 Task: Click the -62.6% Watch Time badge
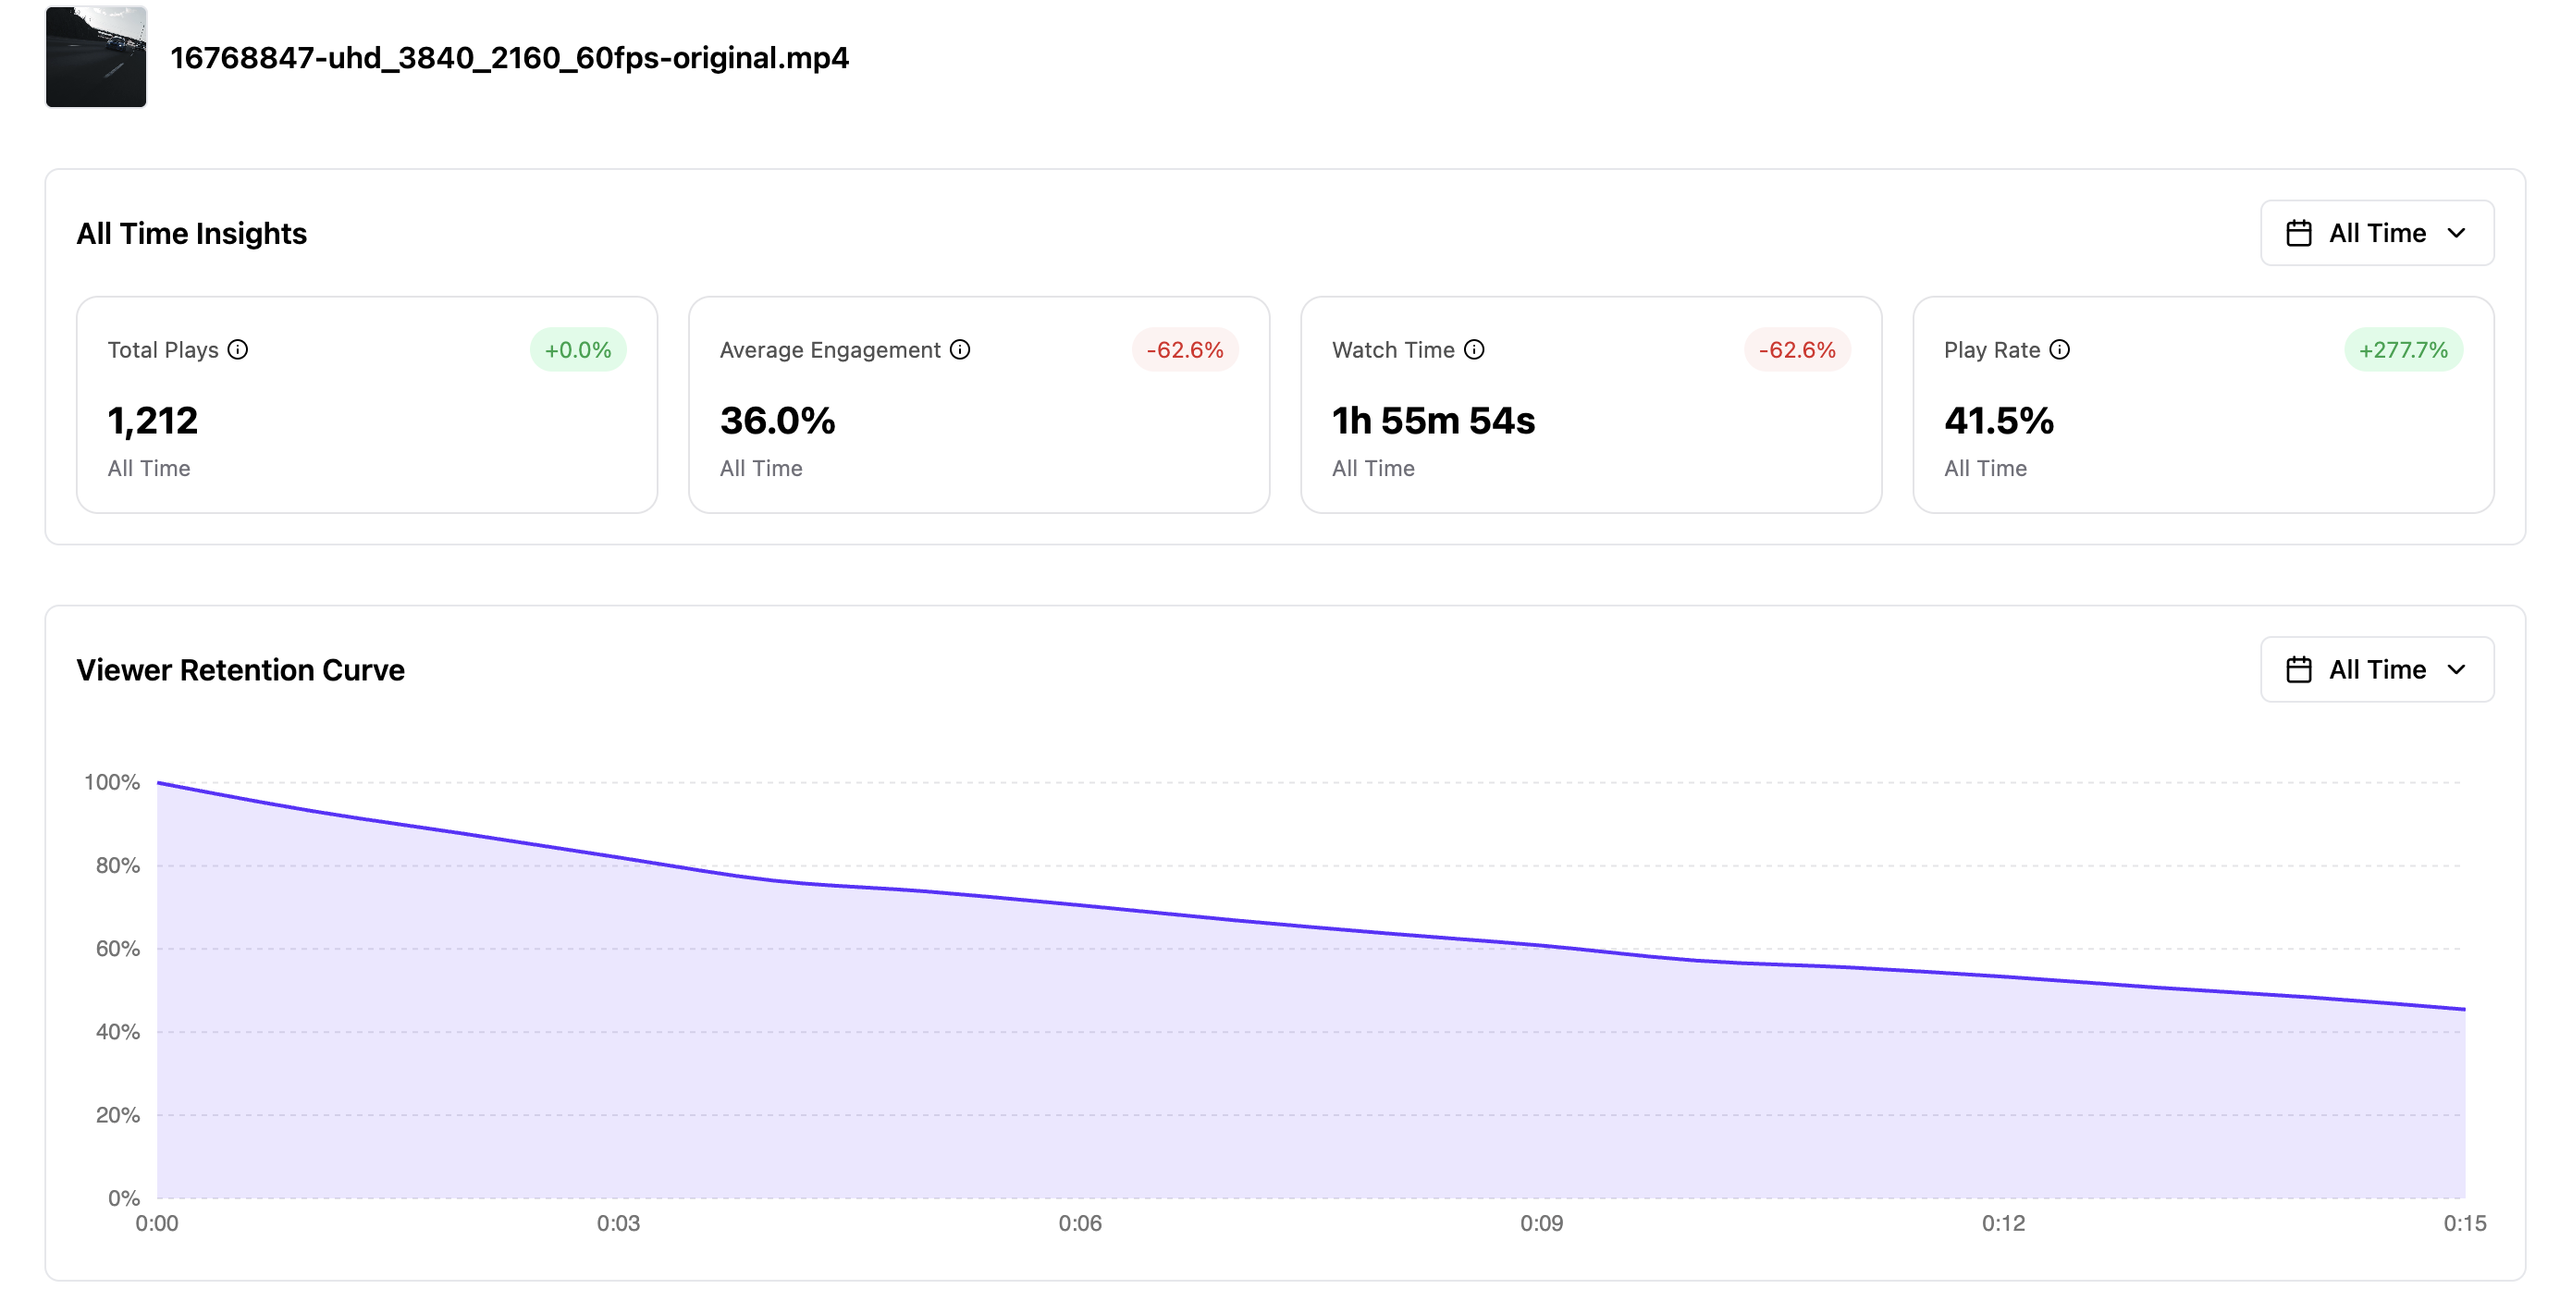1797,350
